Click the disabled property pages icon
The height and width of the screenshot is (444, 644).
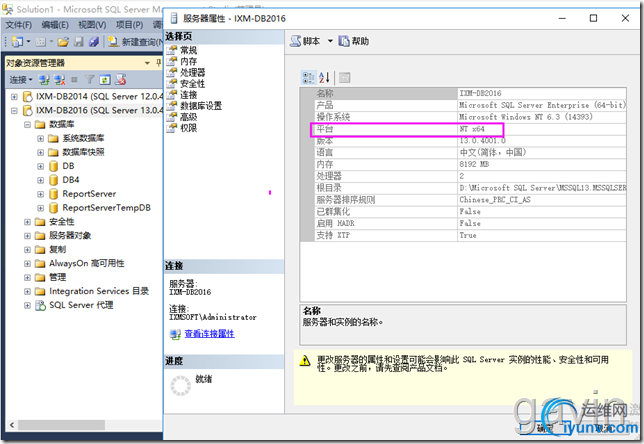pyautogui.click(x=345, y=77)
